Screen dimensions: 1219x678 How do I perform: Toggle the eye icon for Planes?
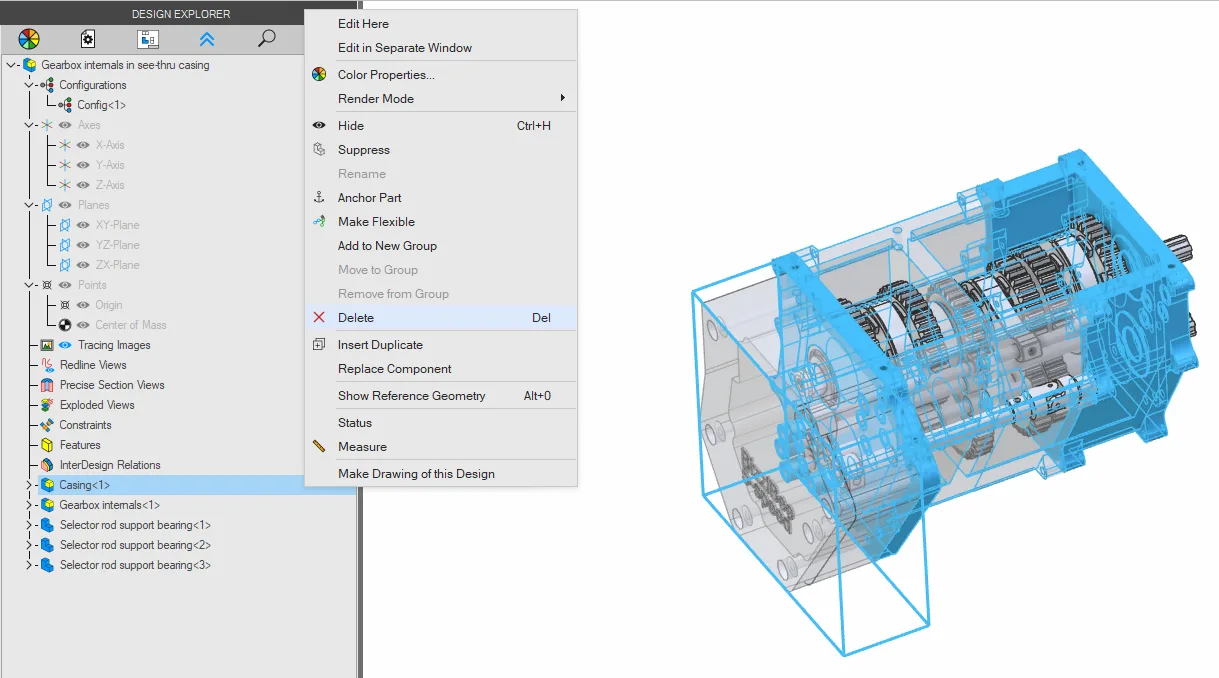(x=65, y=205)
